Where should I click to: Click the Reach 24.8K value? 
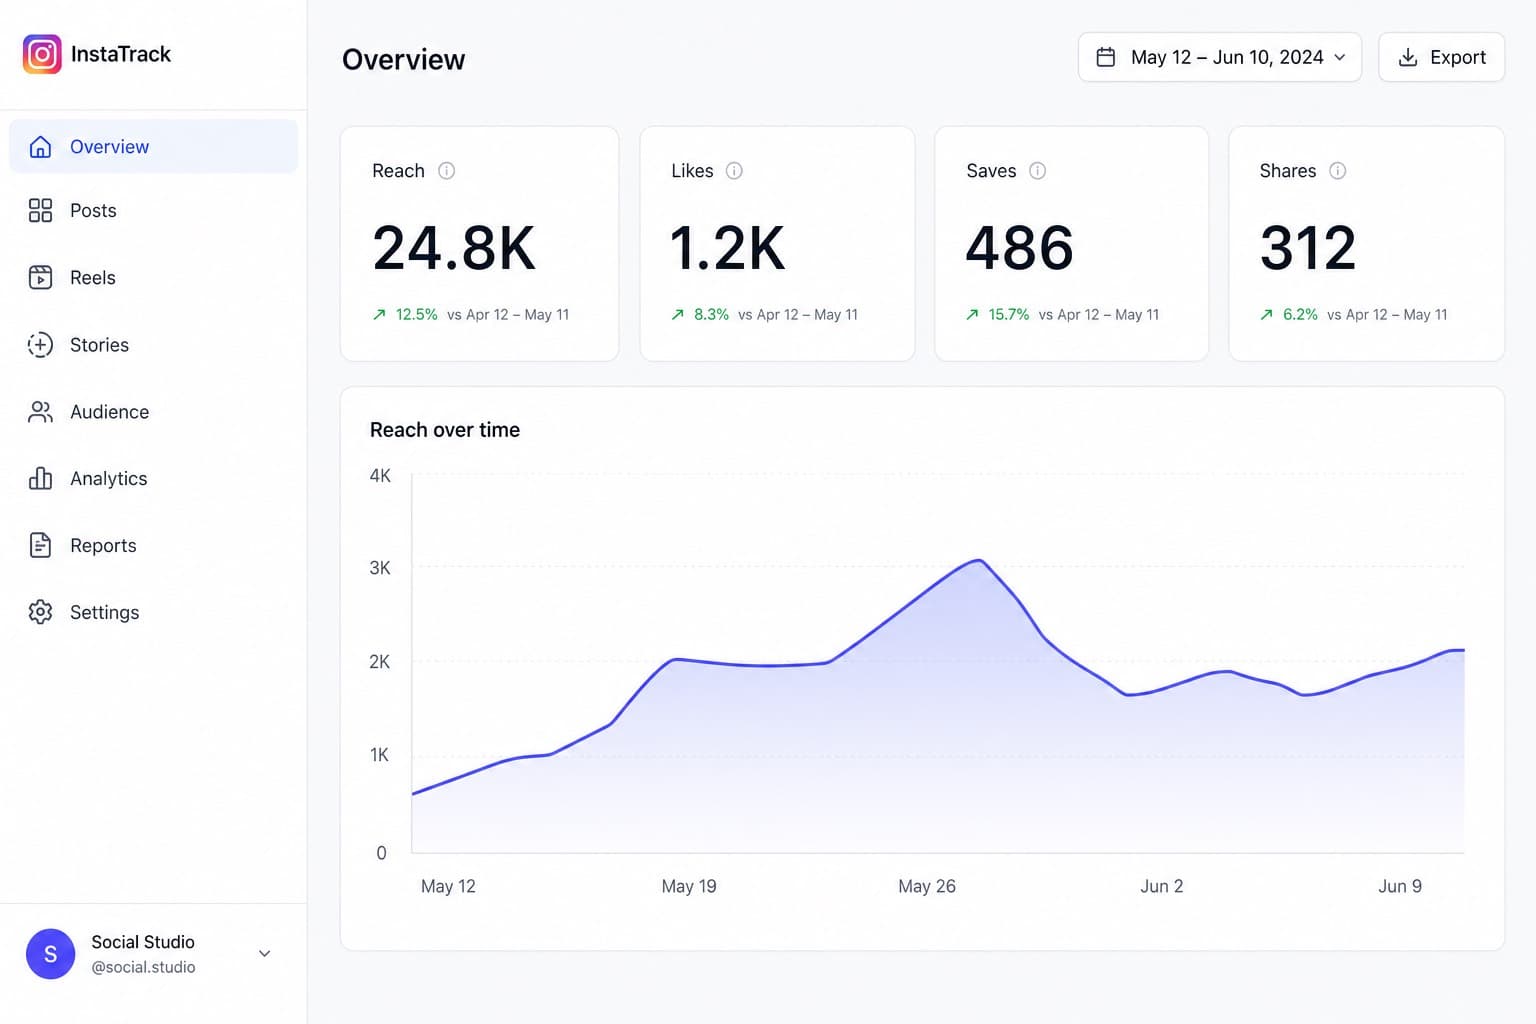454,248
